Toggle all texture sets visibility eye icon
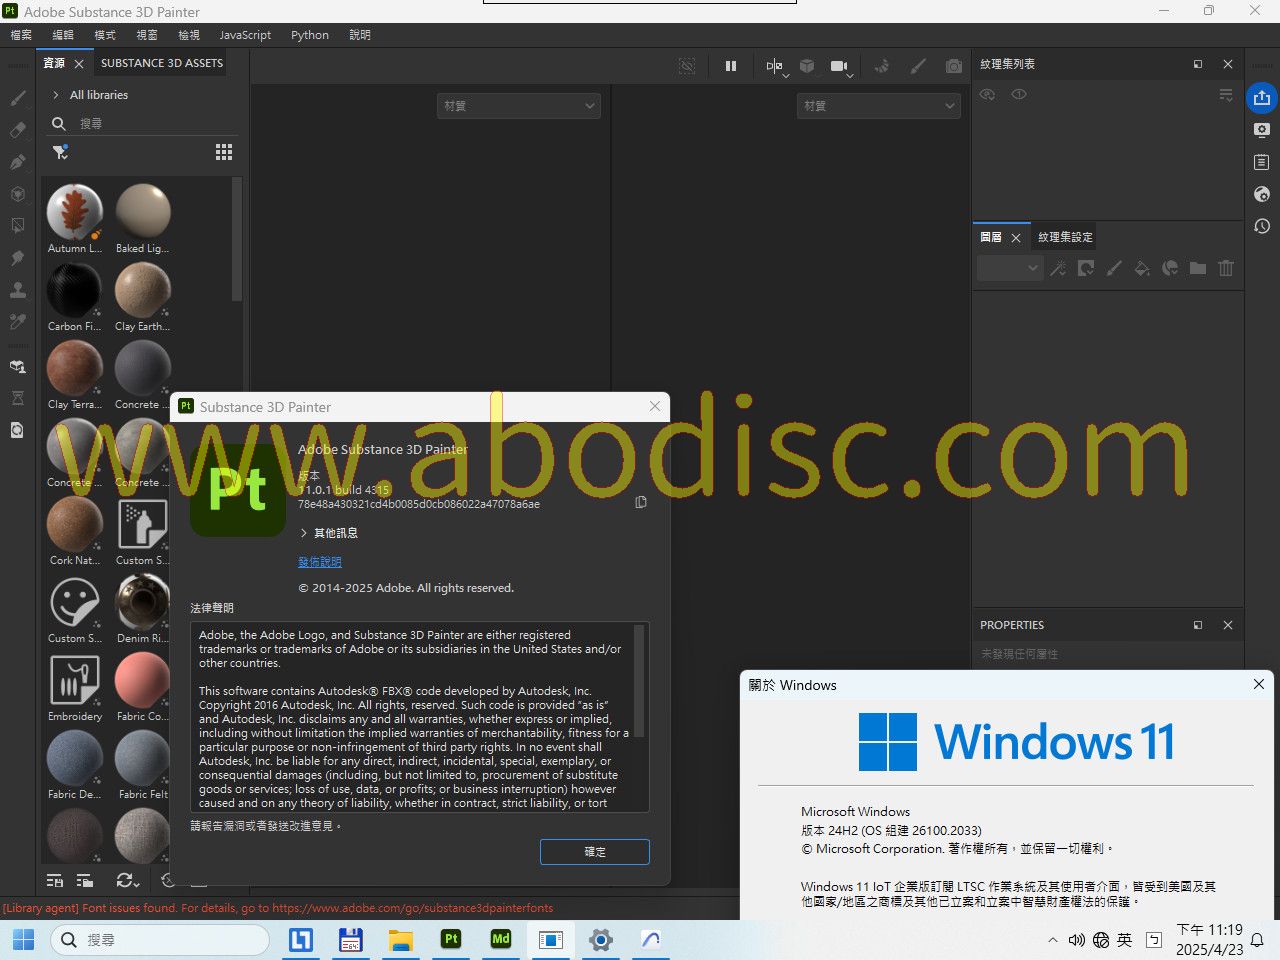The height and width of the screenshot is (960, 1280). tap(988, 94)
